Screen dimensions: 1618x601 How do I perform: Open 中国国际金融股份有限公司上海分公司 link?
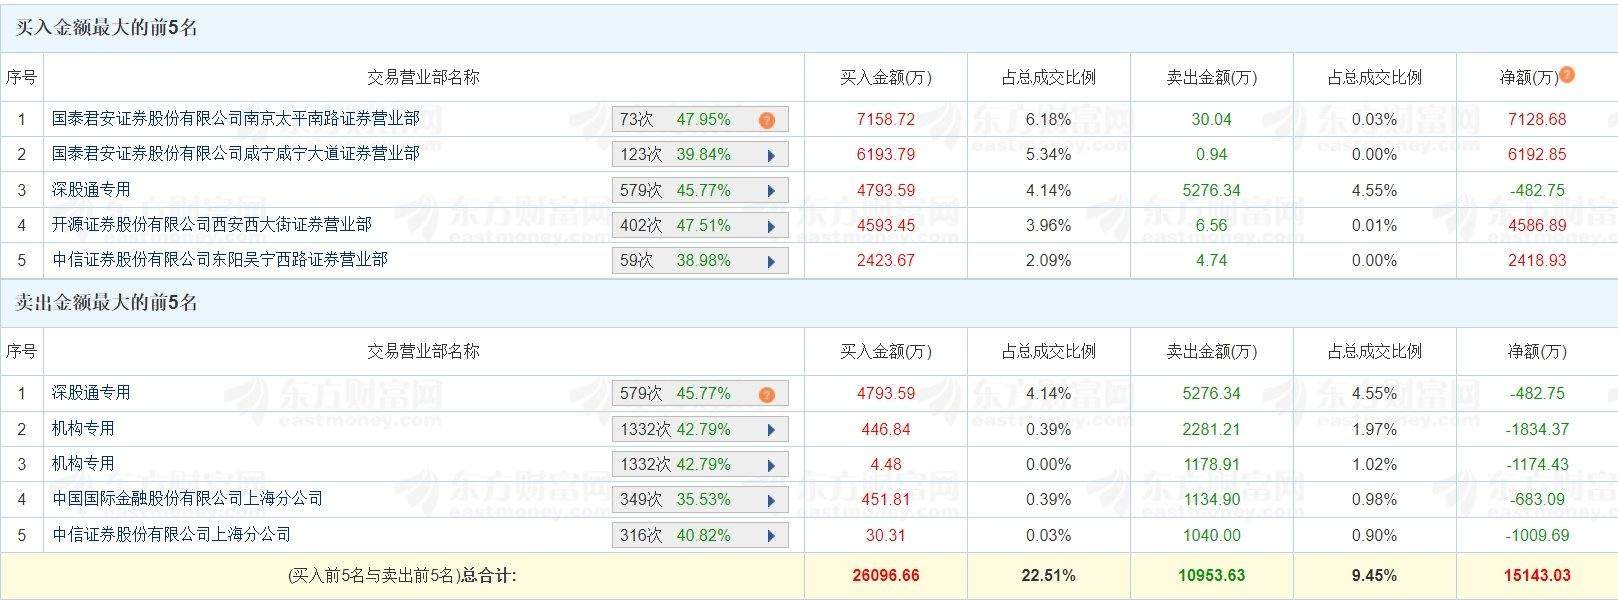point(187,499)
